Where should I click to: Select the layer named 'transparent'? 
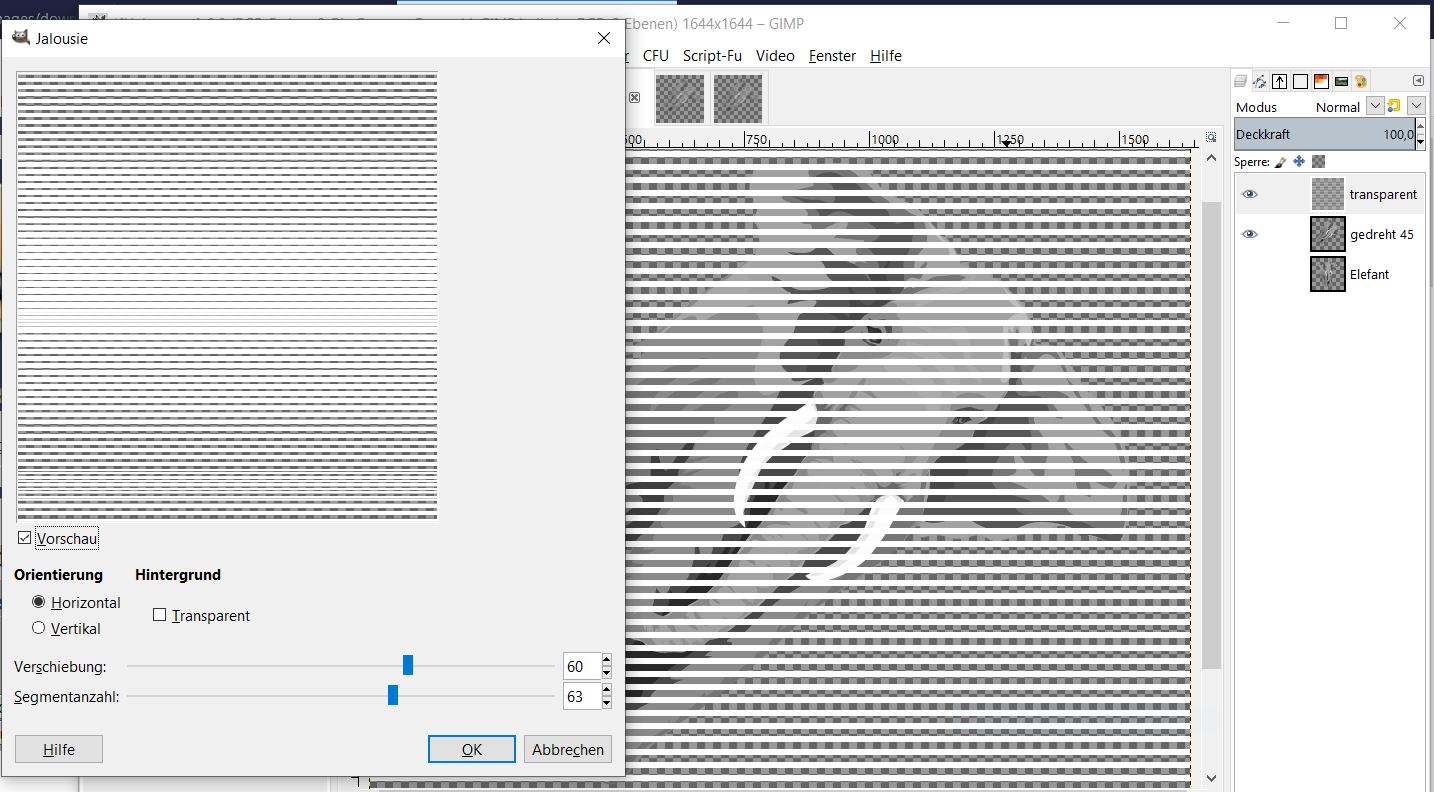click(1383, 195)
